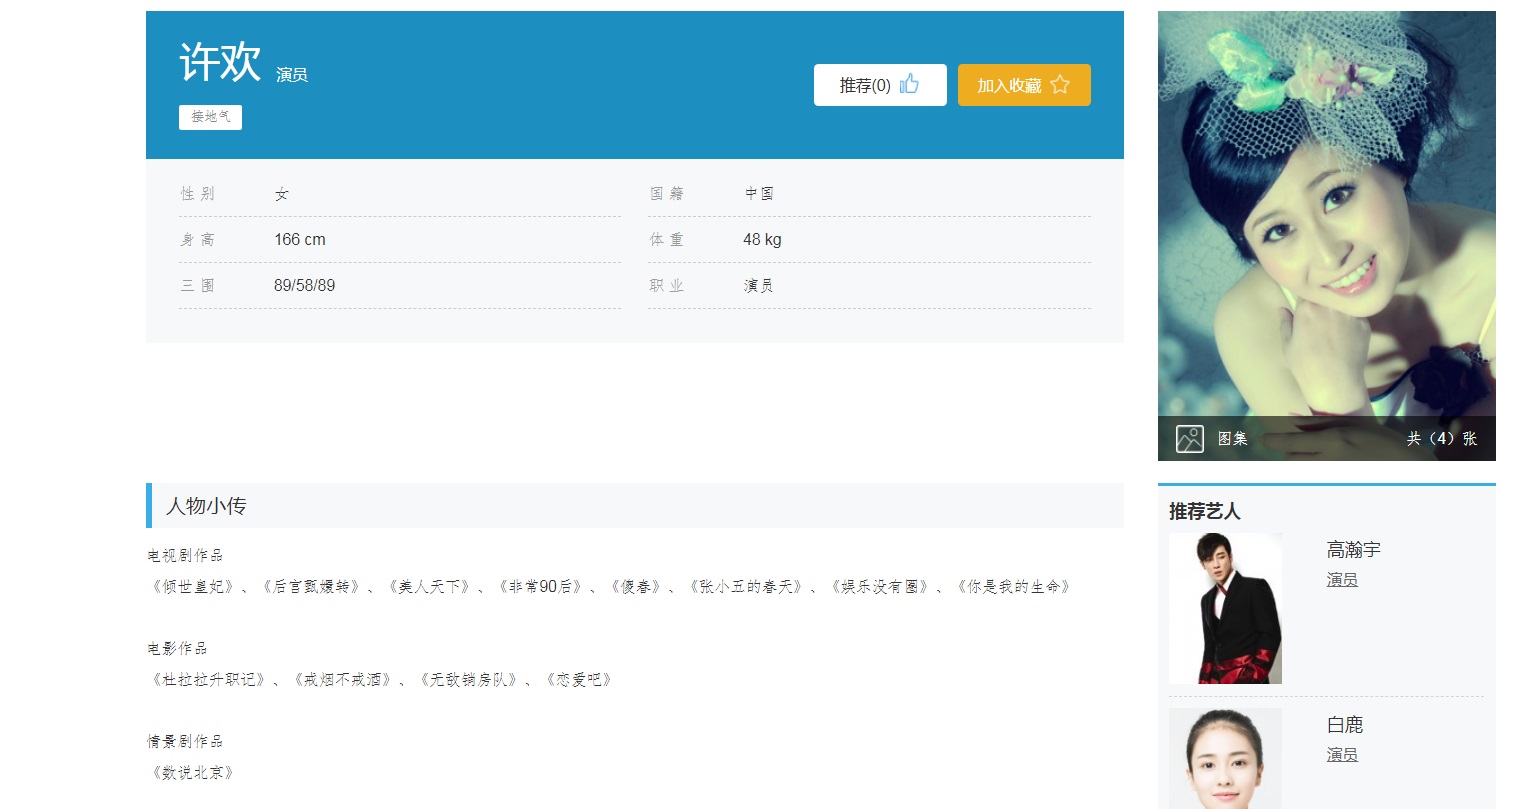
Task: Click 《杜拉拉升职记》 in the film works list
Action: click(x=209, y=680)
